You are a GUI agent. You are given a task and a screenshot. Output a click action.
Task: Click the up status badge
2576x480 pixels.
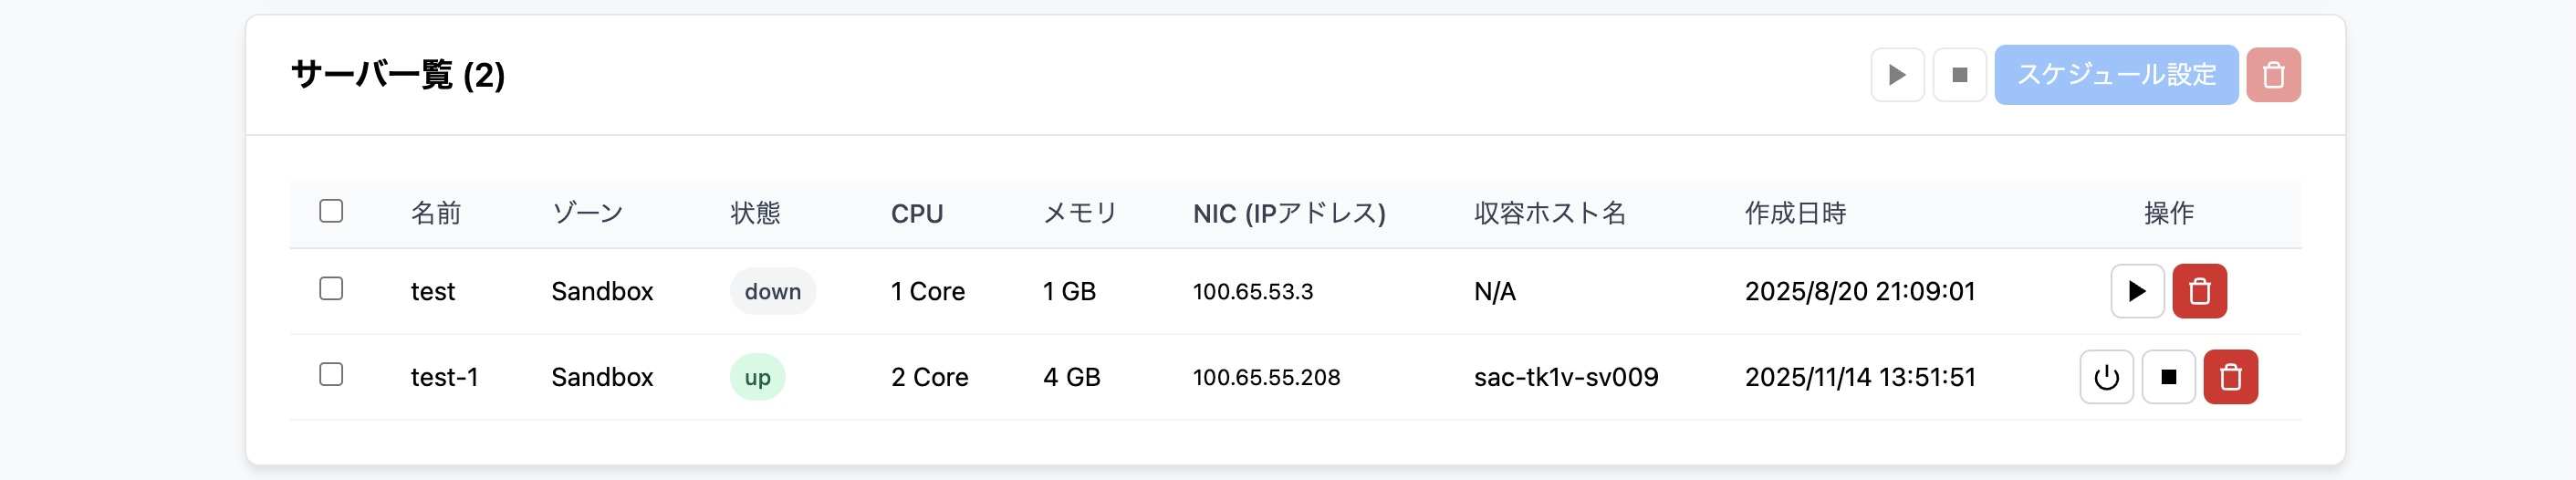(757, 377)
